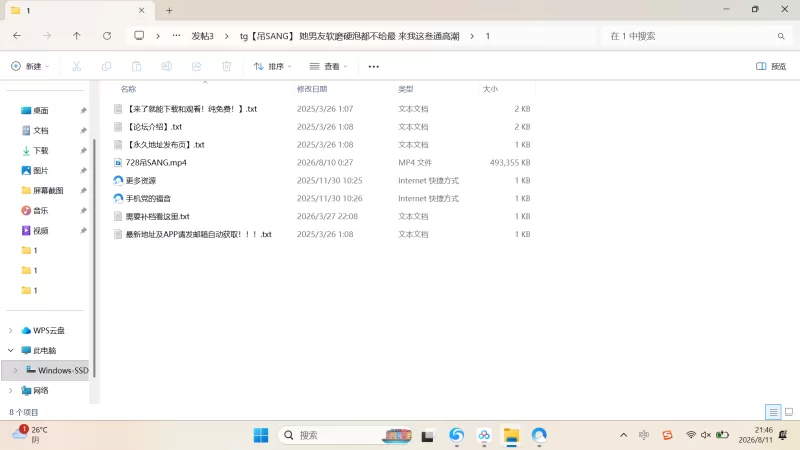Click the pin icon beside 音乐
Image resolution: width=800 pixels, height=450 pixels.
(83, 211)
